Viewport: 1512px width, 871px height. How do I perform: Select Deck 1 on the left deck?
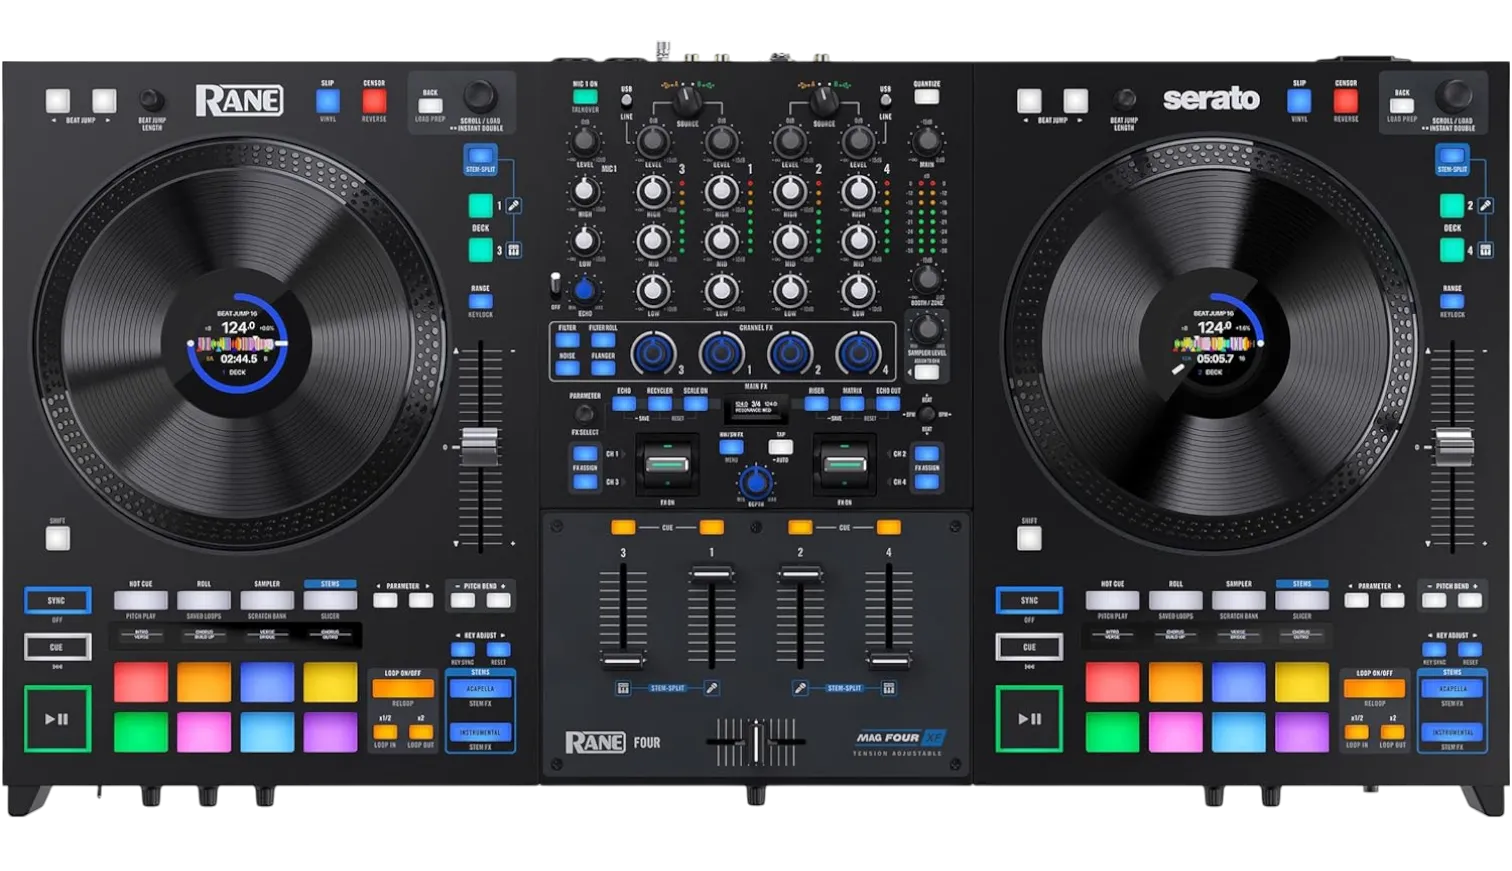tap(481, 206)
